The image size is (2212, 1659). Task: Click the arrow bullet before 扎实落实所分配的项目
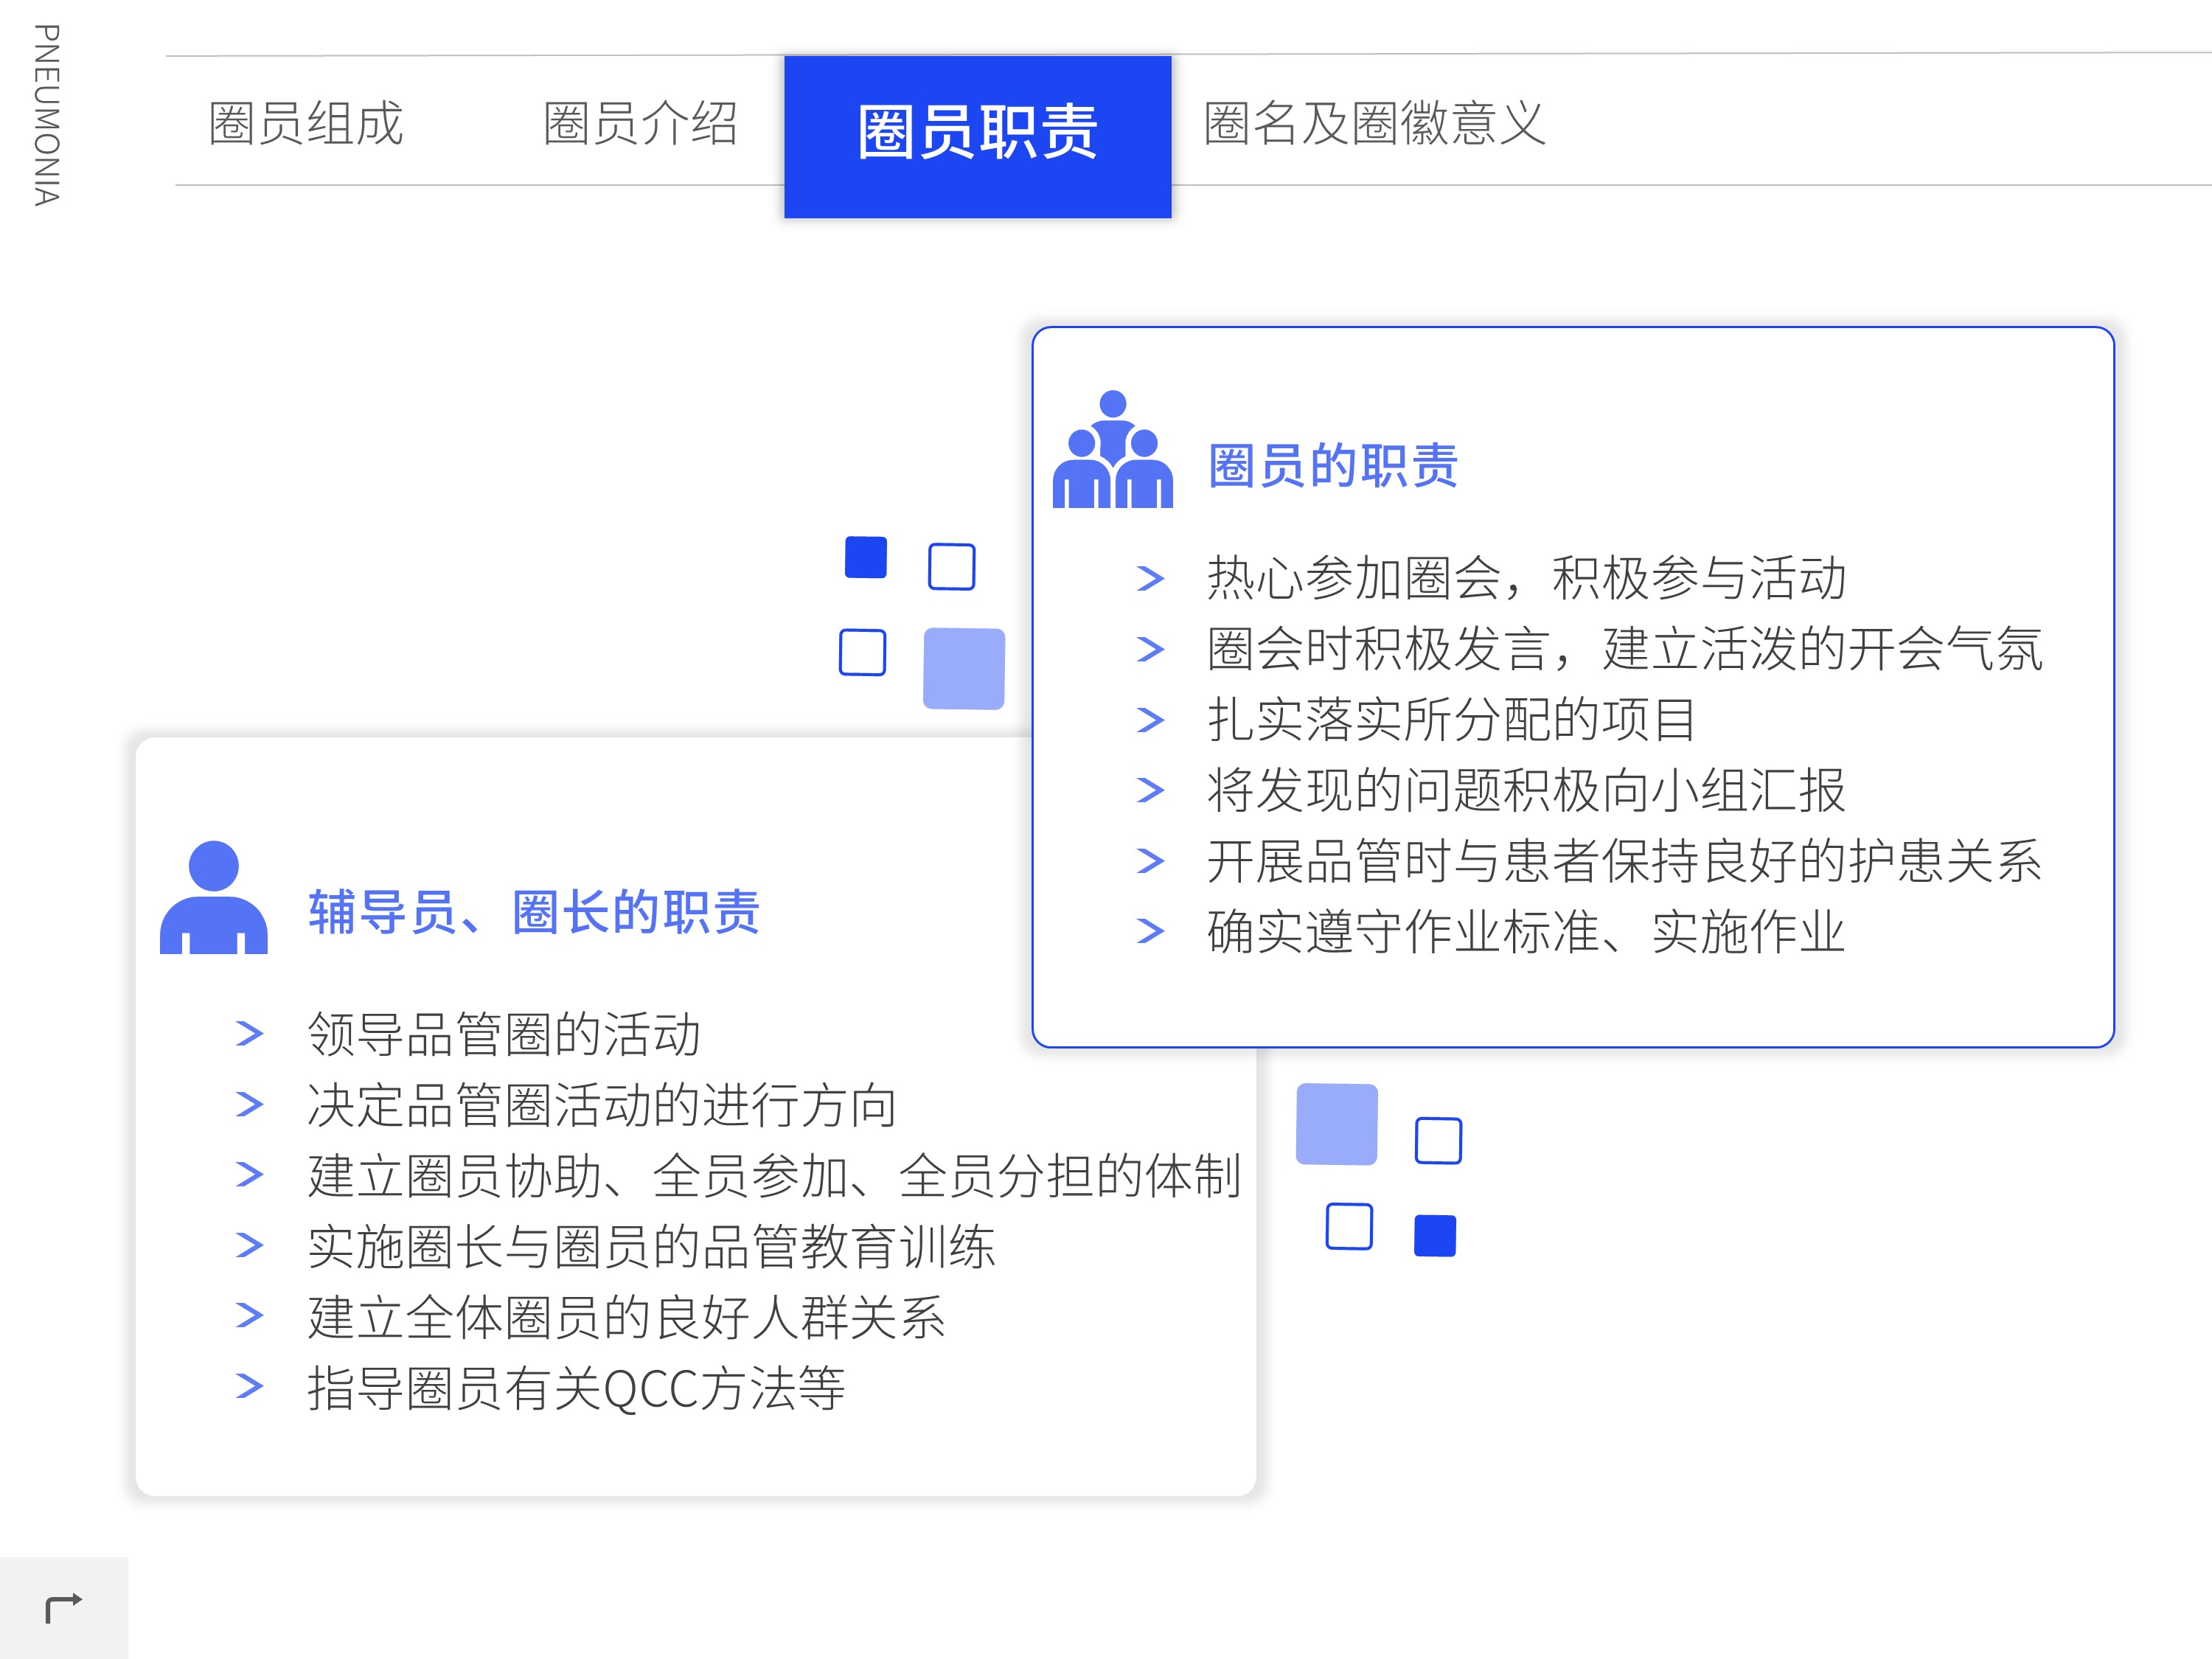1150,720
